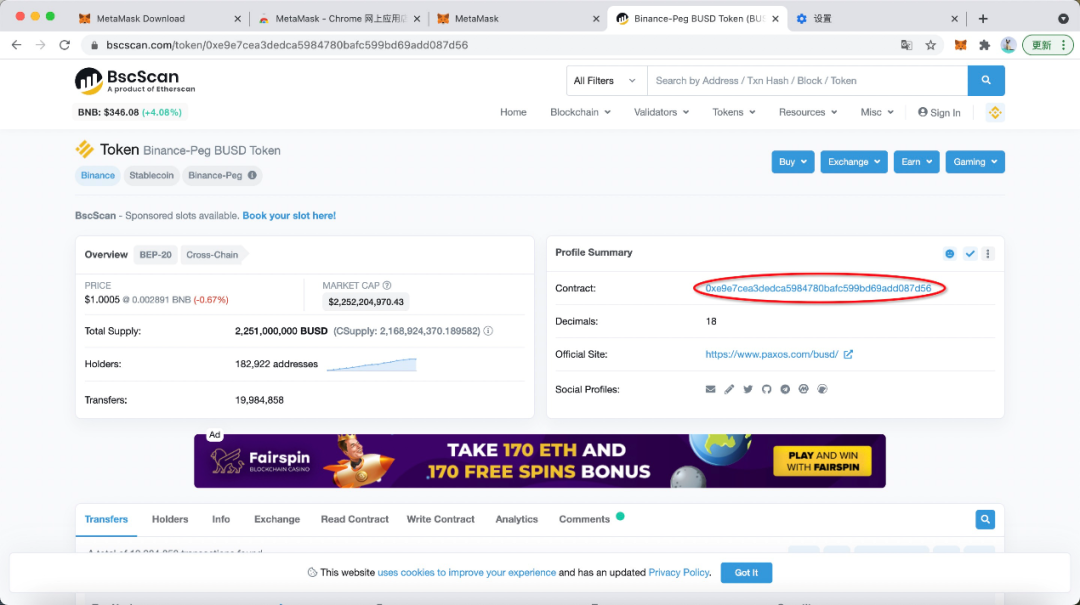
Task: Switch to the Holders tab
Action: coord(170,520)
